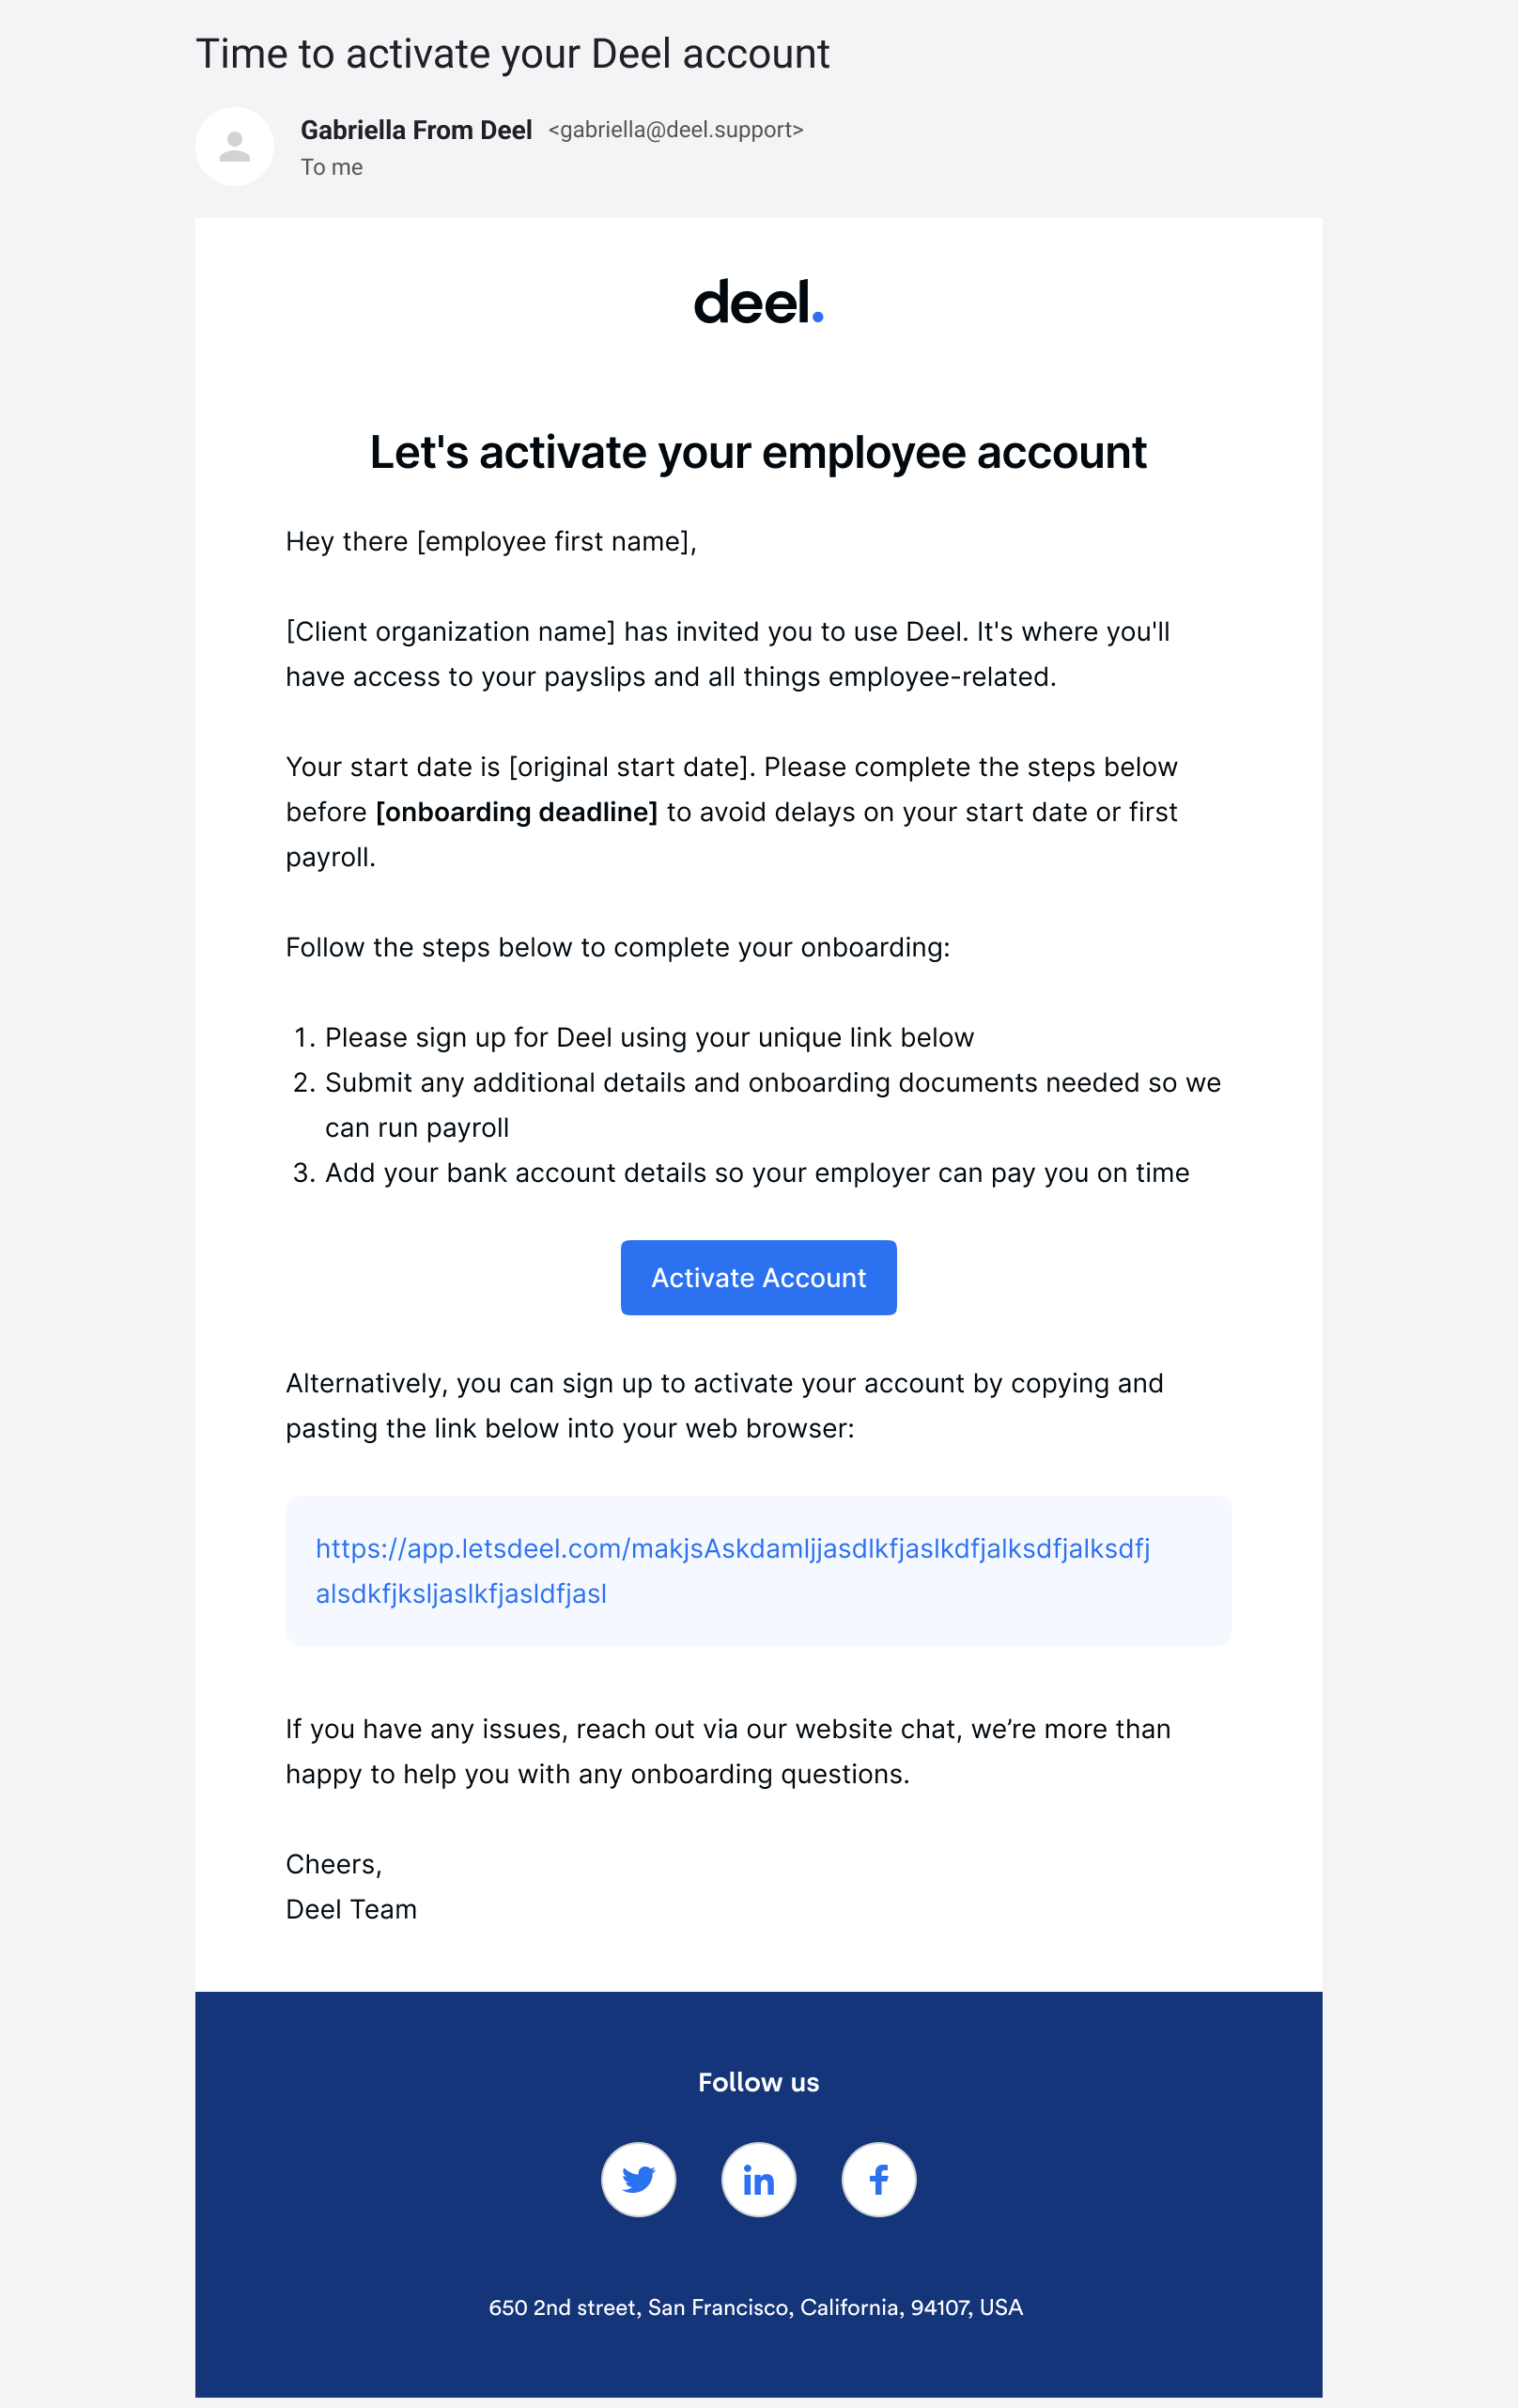Click step 1 about signing up for Deel
This screenshot has height=2408, width=1518.
(x=649, y=1037)
